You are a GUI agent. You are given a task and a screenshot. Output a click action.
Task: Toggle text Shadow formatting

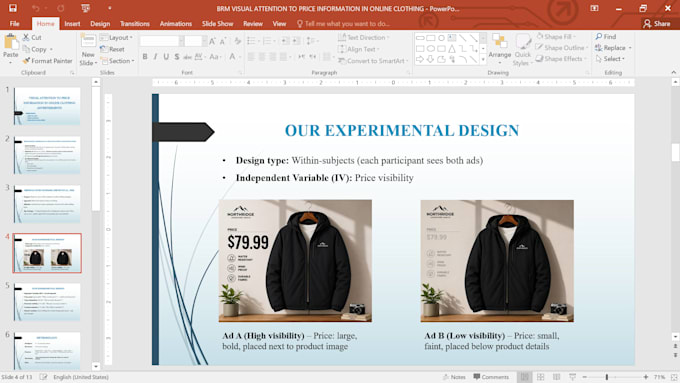[177, 56]
